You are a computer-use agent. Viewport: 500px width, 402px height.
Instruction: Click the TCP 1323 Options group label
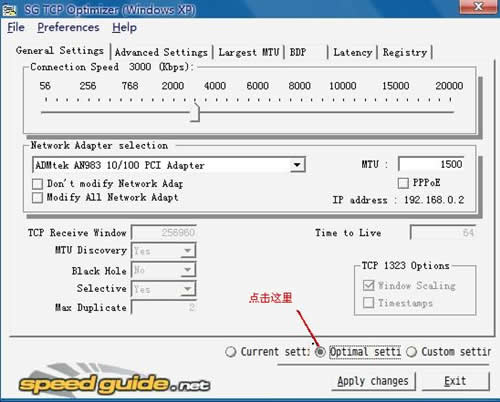[406, 266]
